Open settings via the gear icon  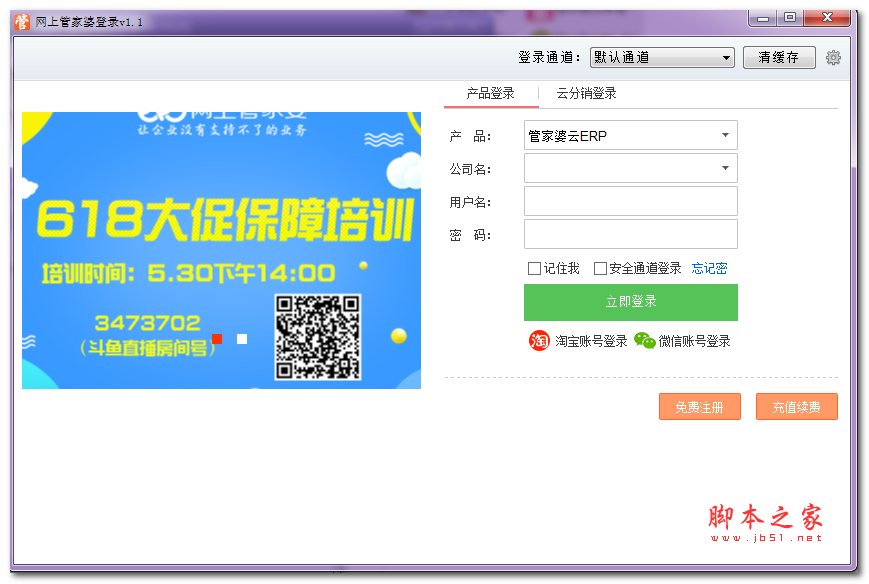[833, 58]
